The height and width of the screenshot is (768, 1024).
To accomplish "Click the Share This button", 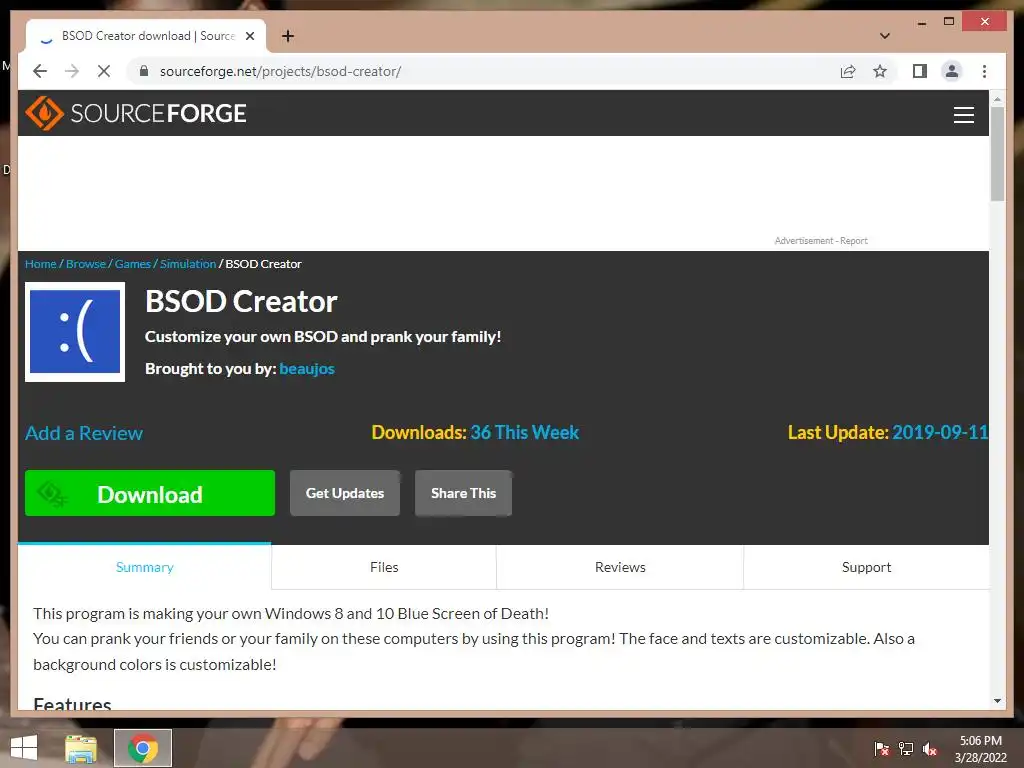I will 463,493.
